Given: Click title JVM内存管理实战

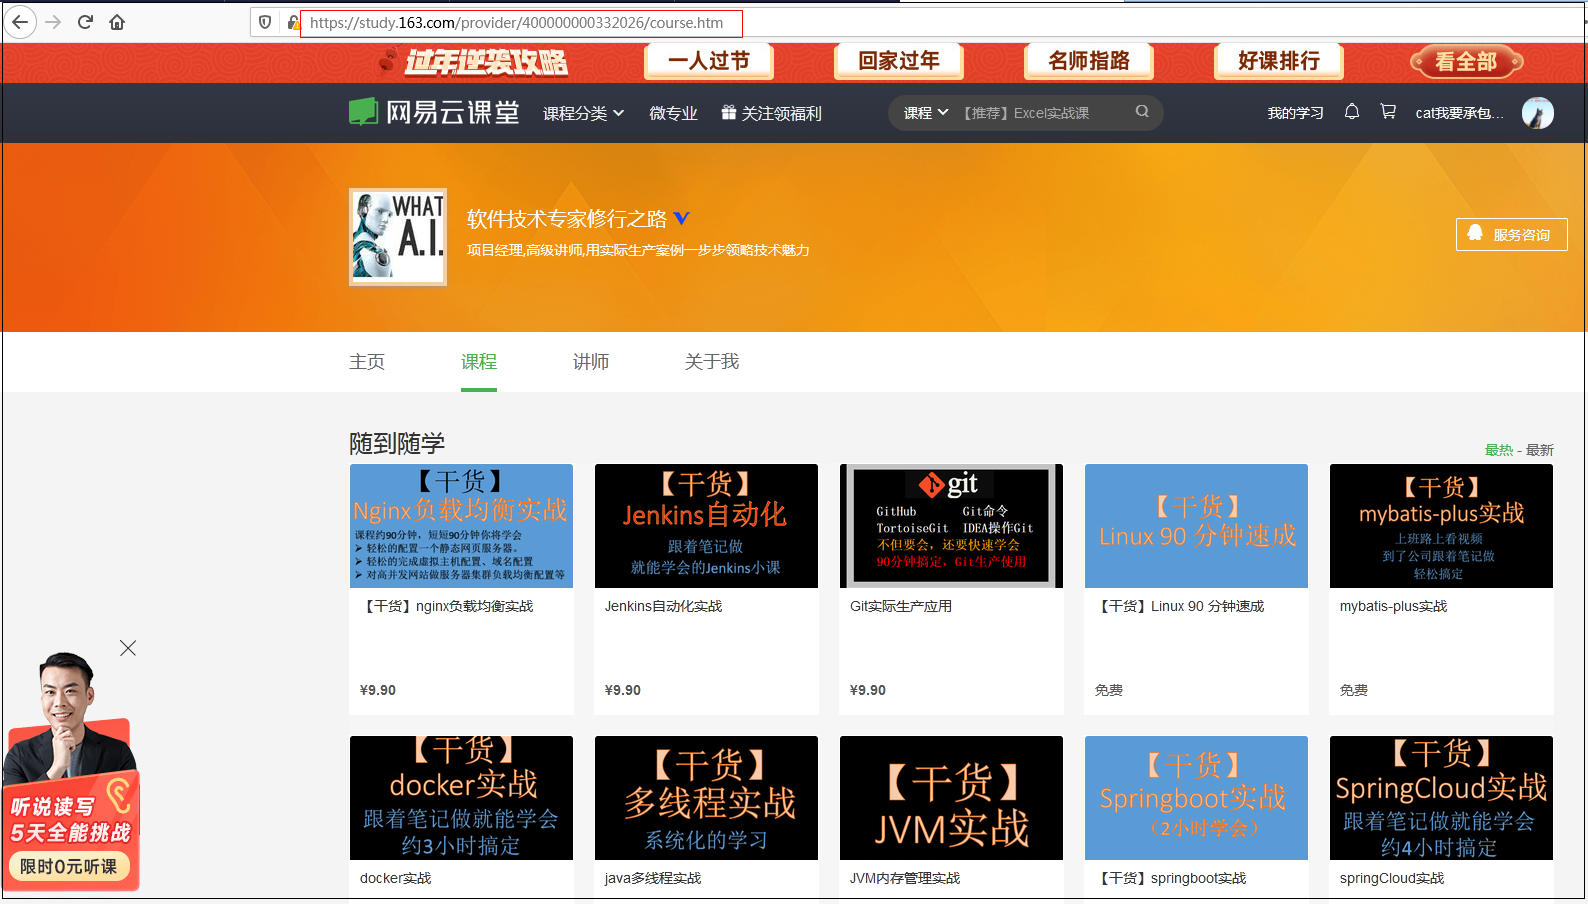Looking at the screenshot, I should (905, 878).
